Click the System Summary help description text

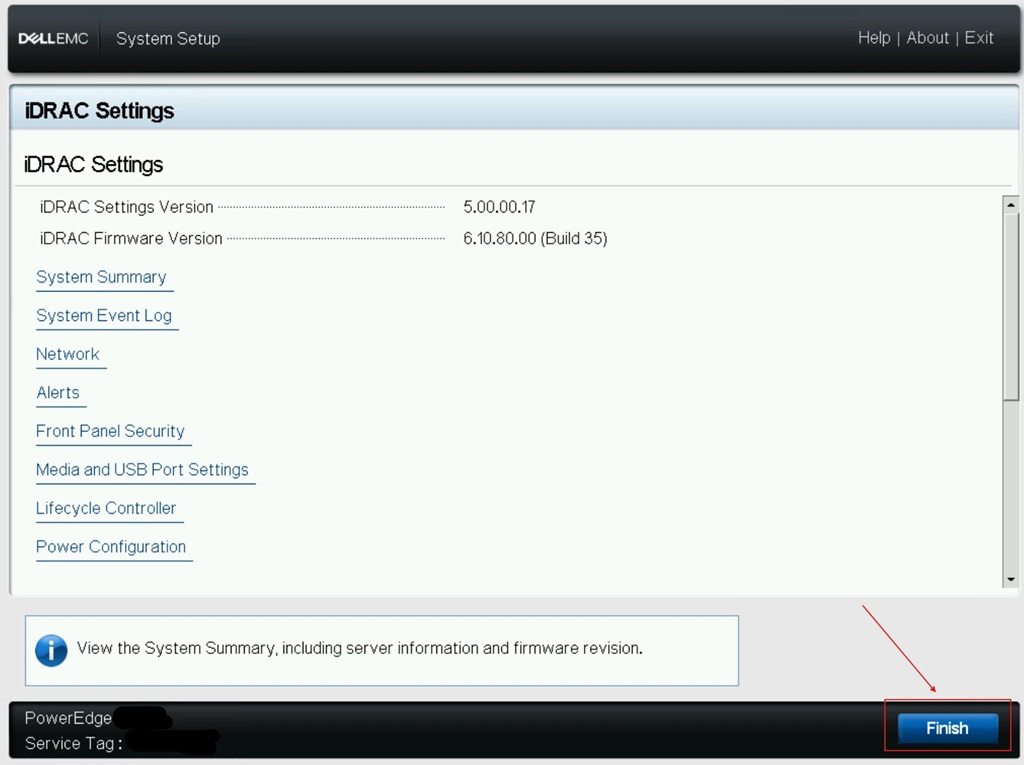[360, 648]
